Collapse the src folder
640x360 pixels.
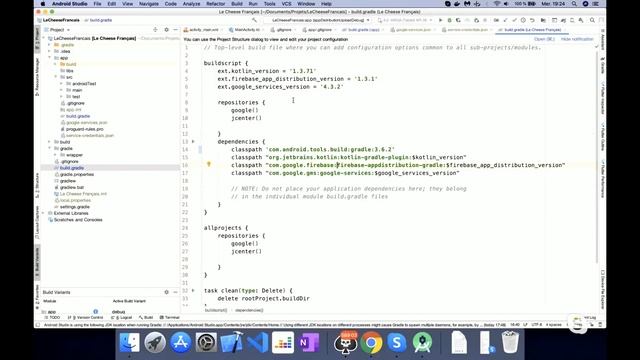point(56,77)
